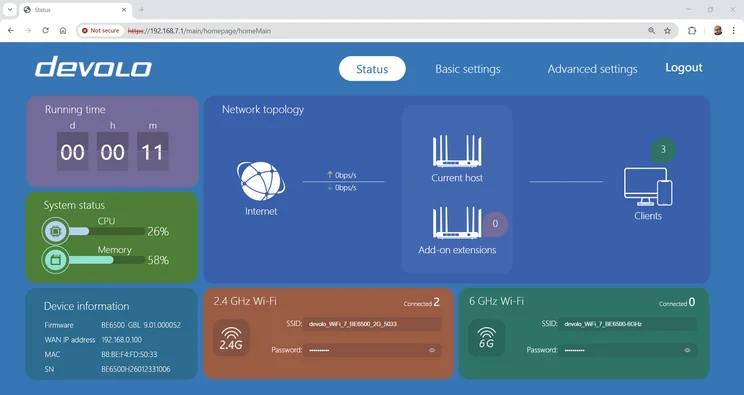Open the browser tab search dropdown
The height and width of the screenshot is (395, 744).
tap(9, 9)
